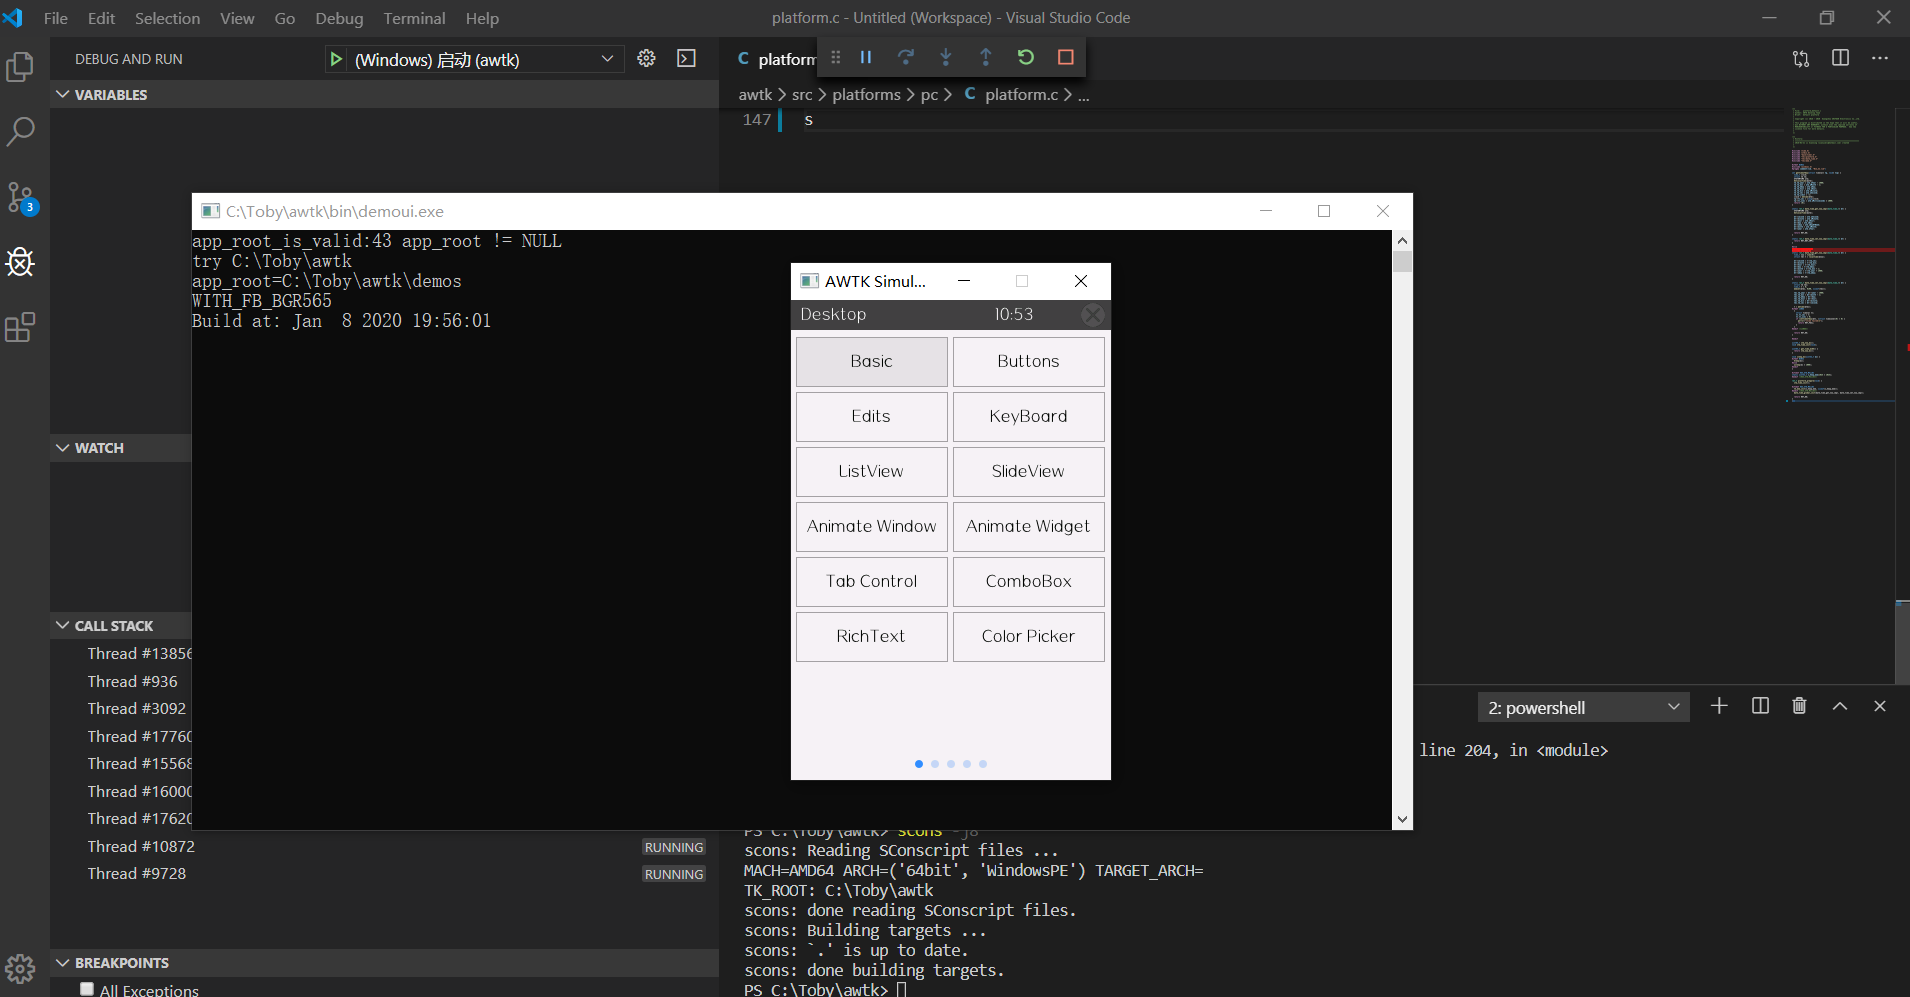Click Step Into in debug toolbar
The image size is (1910, 997).
click(946, 57)
